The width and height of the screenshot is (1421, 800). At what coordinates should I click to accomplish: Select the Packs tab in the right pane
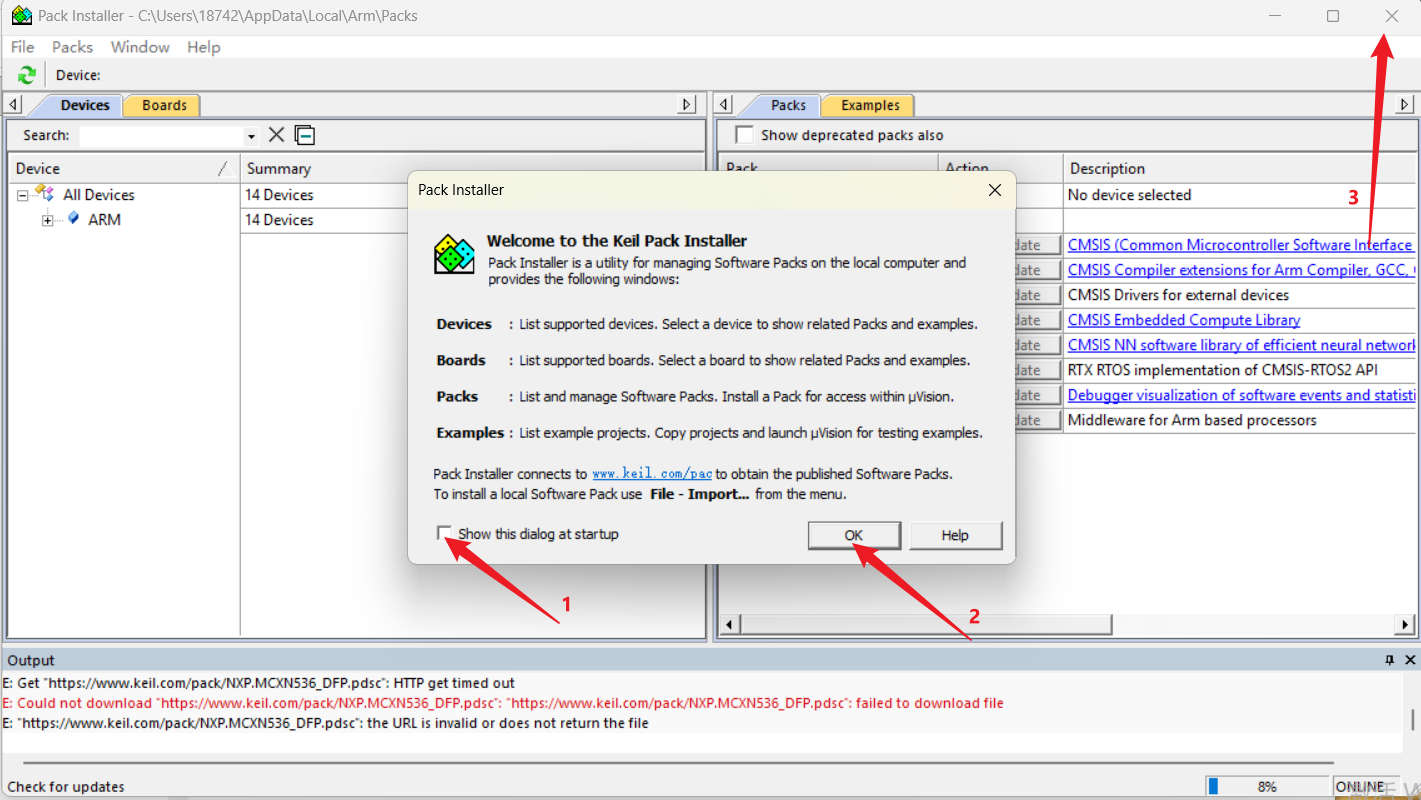[x=788, y=105]
